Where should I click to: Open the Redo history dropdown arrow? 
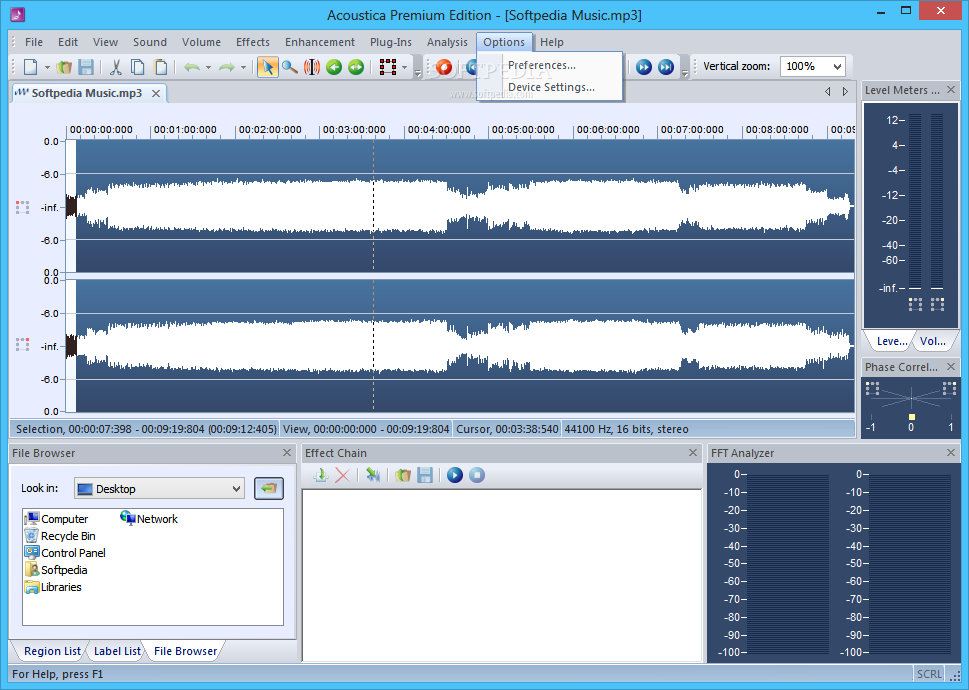click(243, 67)
